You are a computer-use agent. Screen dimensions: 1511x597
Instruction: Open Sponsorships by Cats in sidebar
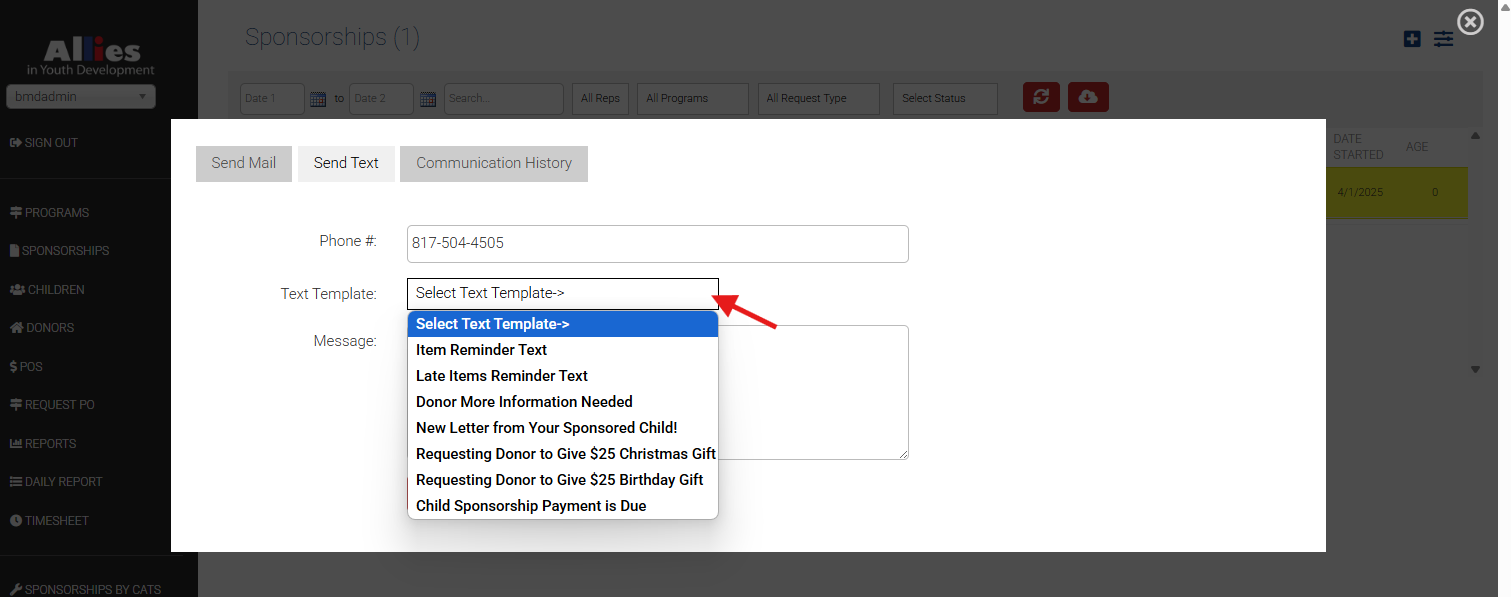click(85, 590)
